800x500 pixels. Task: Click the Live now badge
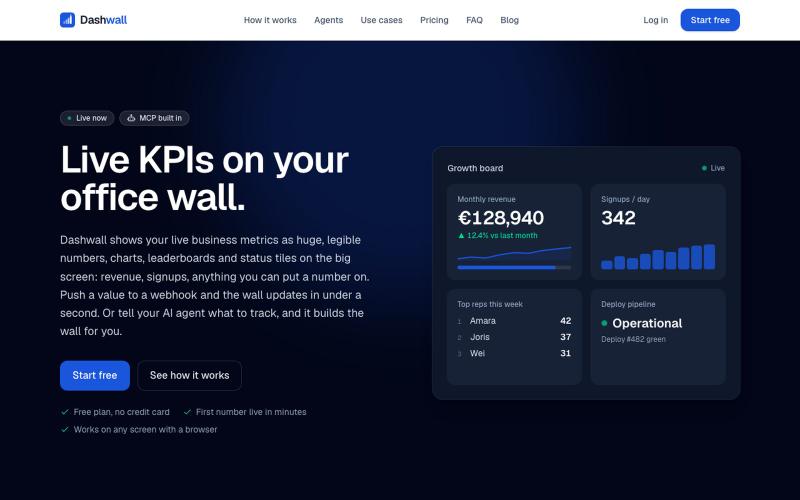click(x=87, y=118)
